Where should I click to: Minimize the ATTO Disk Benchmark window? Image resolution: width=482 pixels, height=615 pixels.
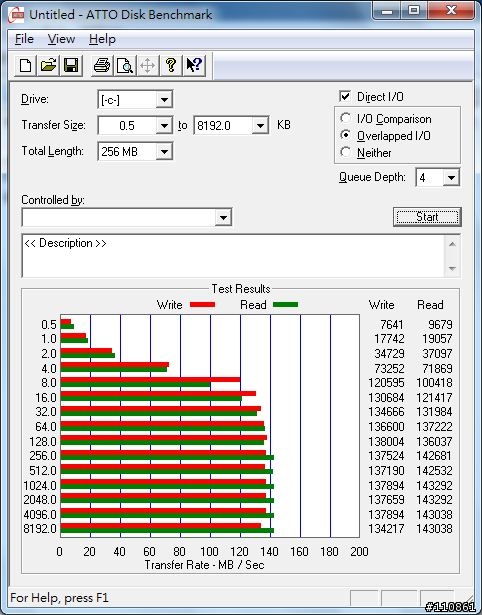387,11
